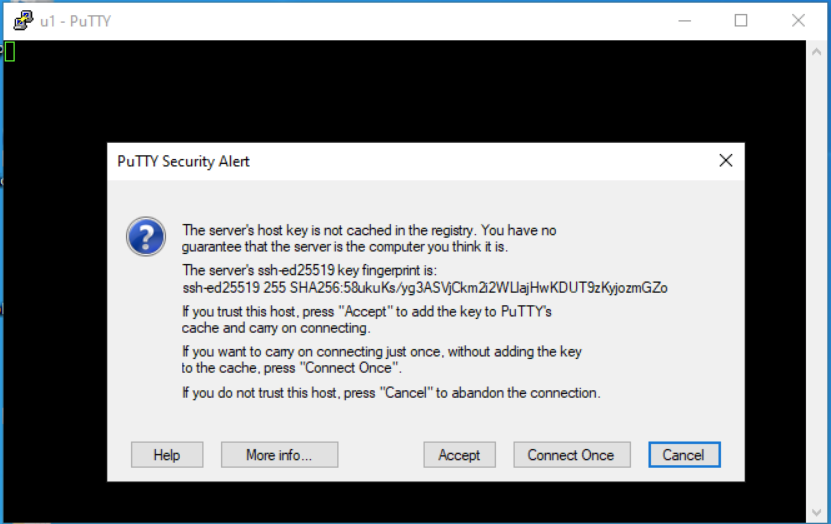The height and width of the screenshot is (524, 831).
Task: Click the "If you do not trust this host" line
Action: pos(391,393)
